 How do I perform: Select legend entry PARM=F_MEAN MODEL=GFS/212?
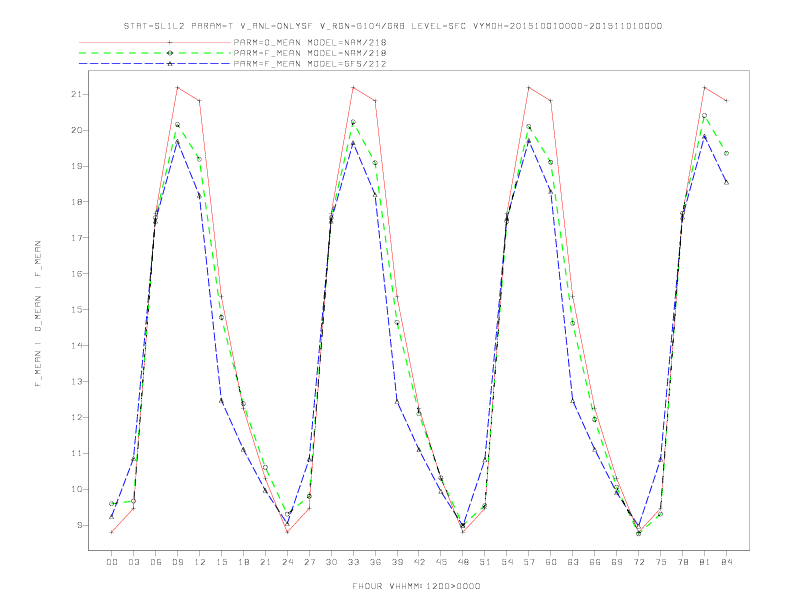[x=310, y=64]
